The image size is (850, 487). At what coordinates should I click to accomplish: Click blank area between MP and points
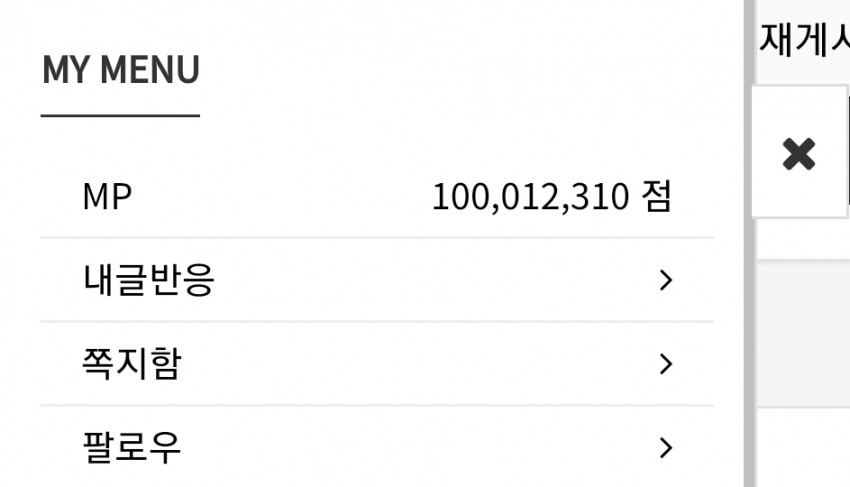pos(282,196)
